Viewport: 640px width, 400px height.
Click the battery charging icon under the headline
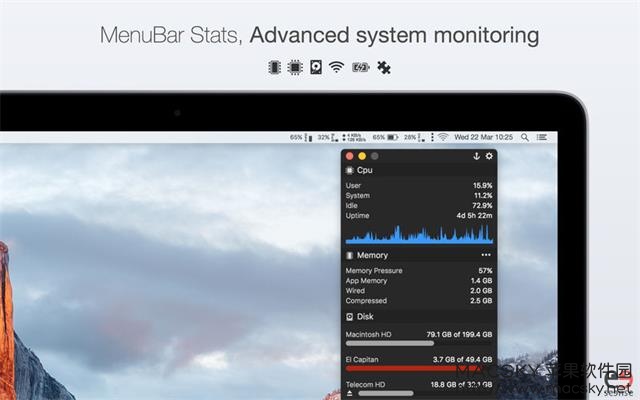click(361, 67)
